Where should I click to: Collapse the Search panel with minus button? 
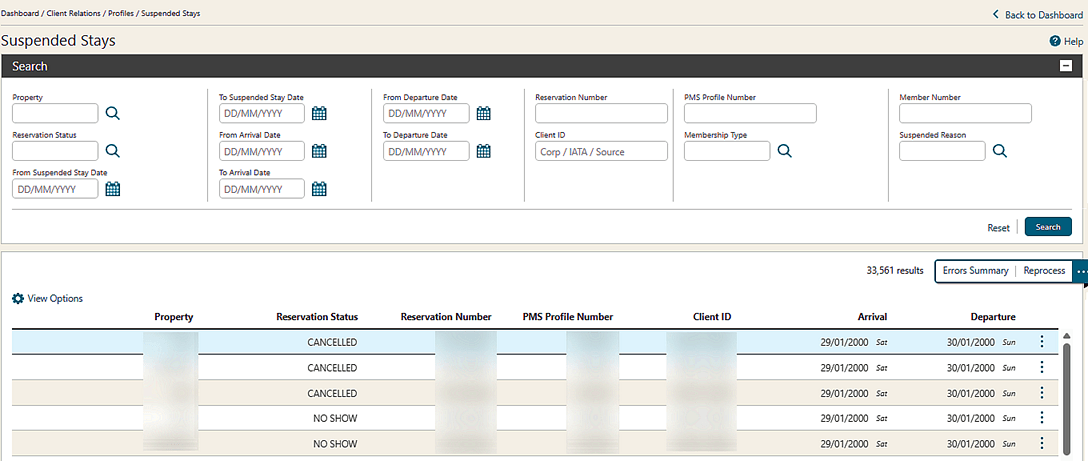[x=1066, y=67]
